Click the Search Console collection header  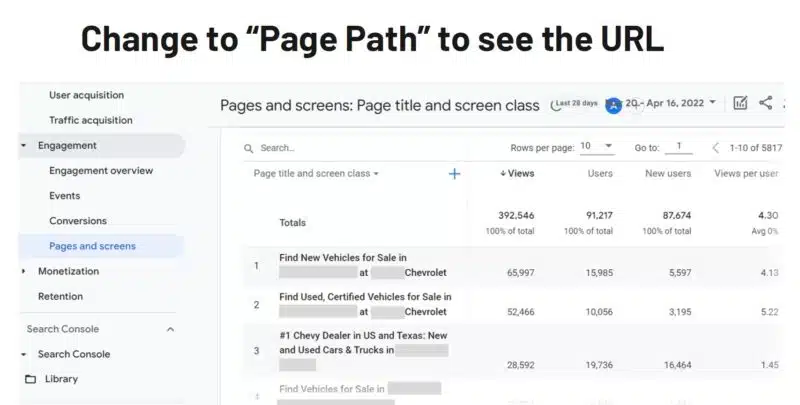[63, 329]
